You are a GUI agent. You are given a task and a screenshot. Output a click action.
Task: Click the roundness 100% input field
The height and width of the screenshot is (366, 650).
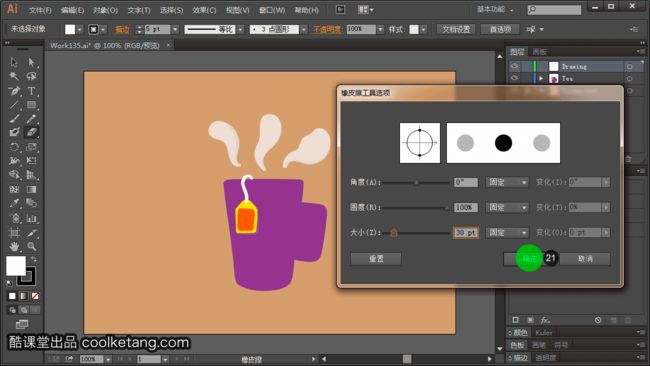(x=466, y=207)
